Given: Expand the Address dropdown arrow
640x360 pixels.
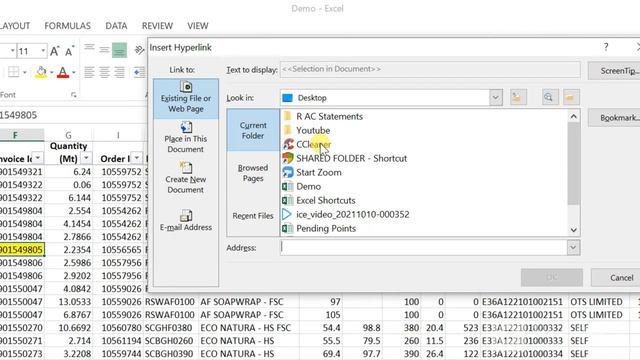Looking at the screenshot, I should (573, 247).
